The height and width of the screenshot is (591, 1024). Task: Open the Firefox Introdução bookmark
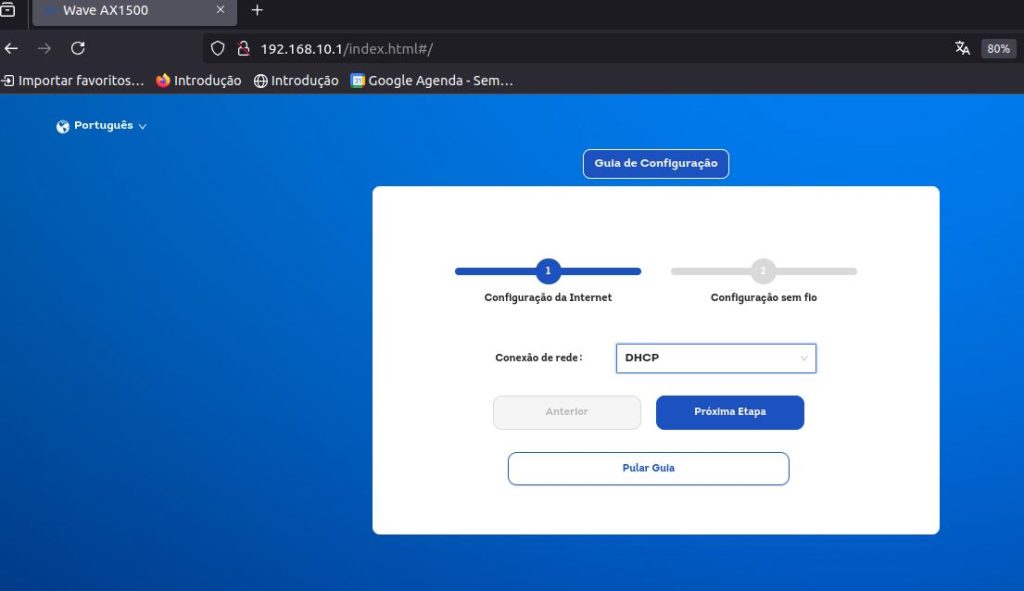coord(199,80)
